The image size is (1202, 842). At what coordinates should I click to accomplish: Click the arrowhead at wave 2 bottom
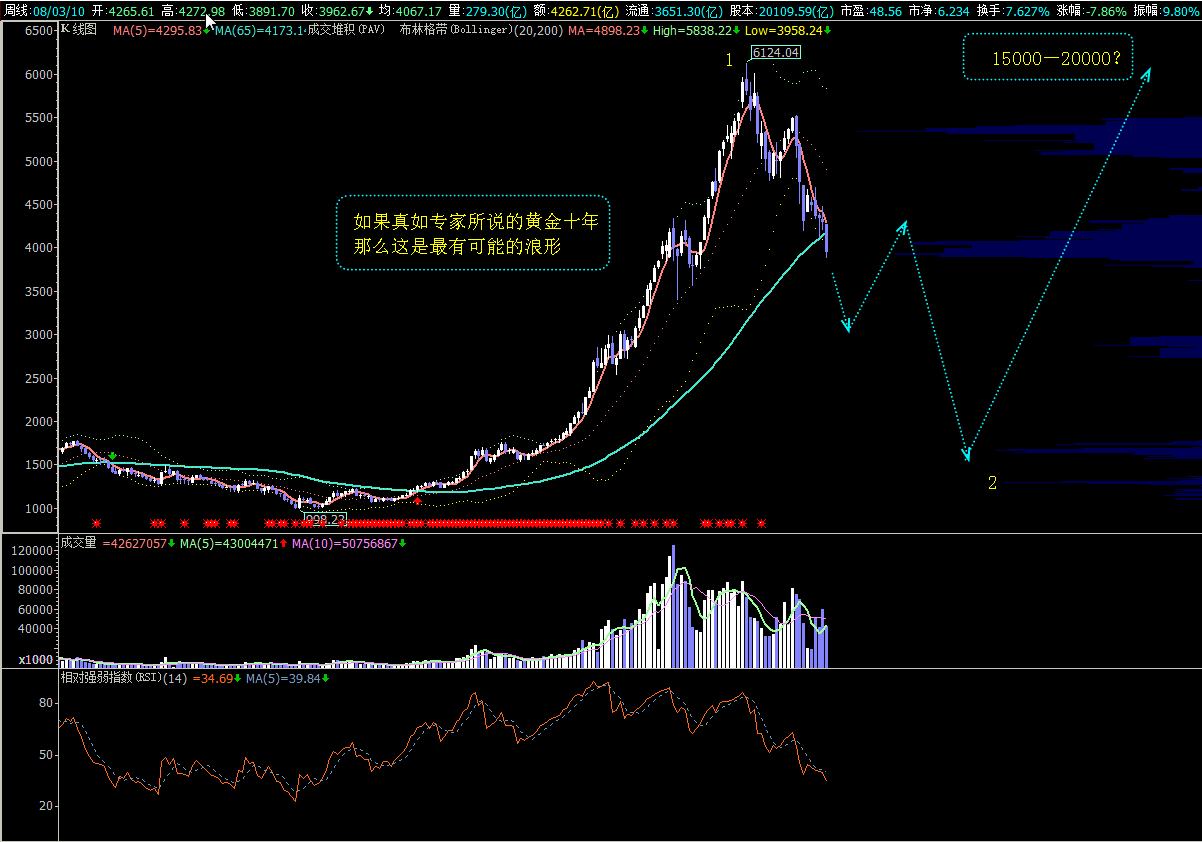966,454
